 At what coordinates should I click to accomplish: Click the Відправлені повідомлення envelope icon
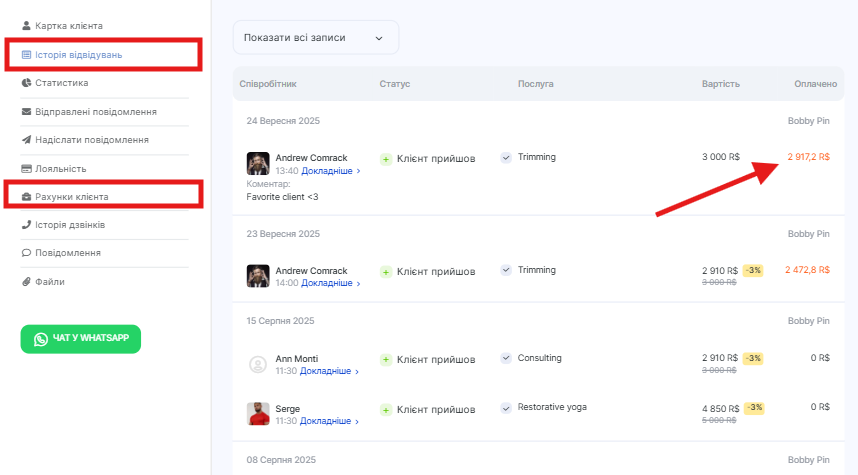26,112
